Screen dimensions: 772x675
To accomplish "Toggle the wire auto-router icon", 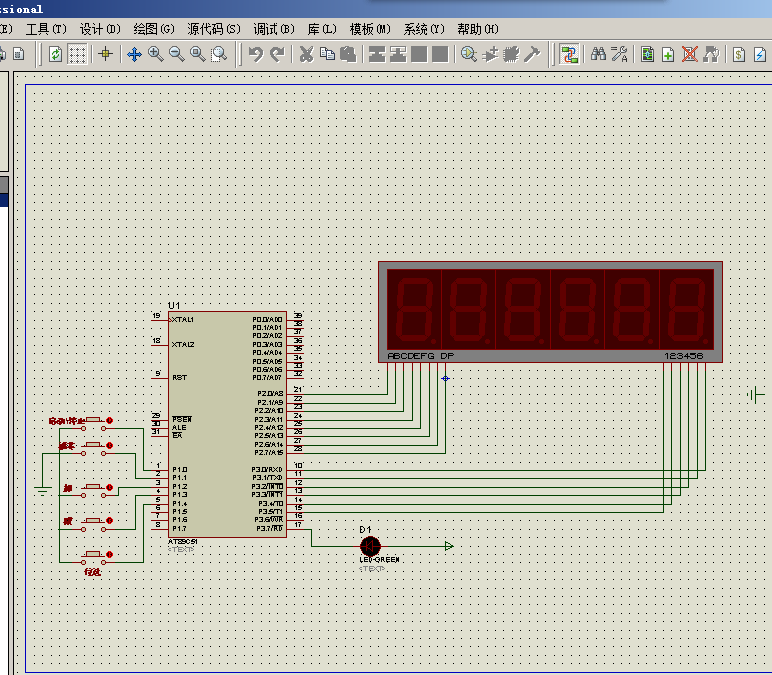I will pos(569,54).
